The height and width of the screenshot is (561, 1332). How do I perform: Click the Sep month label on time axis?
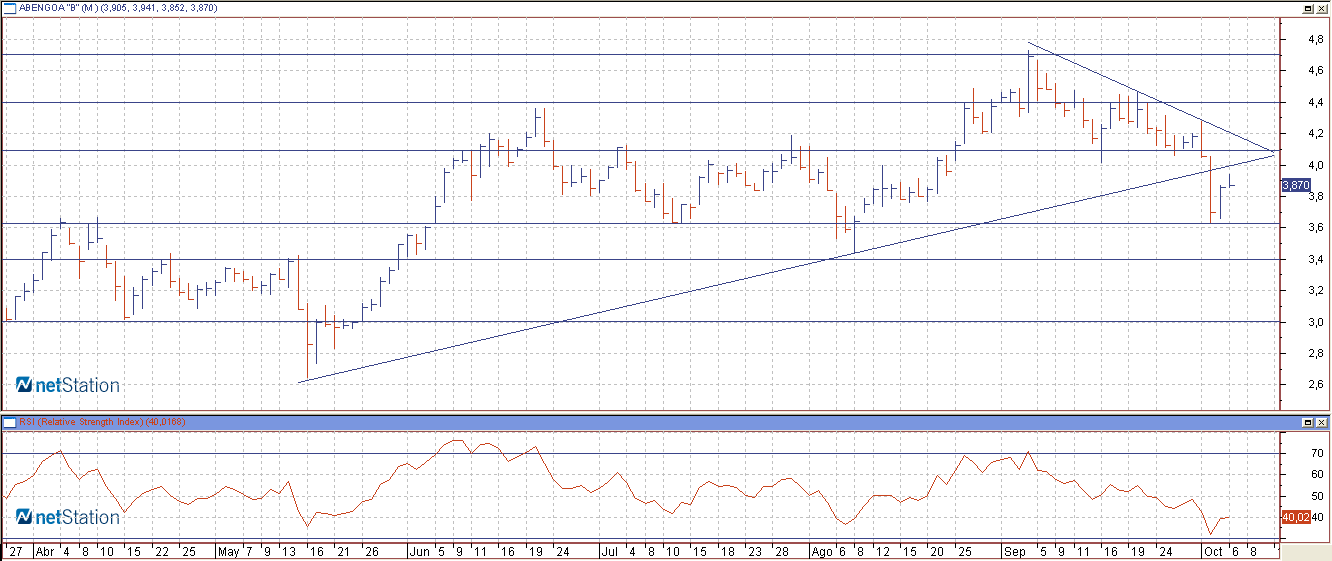(1015, 551)
